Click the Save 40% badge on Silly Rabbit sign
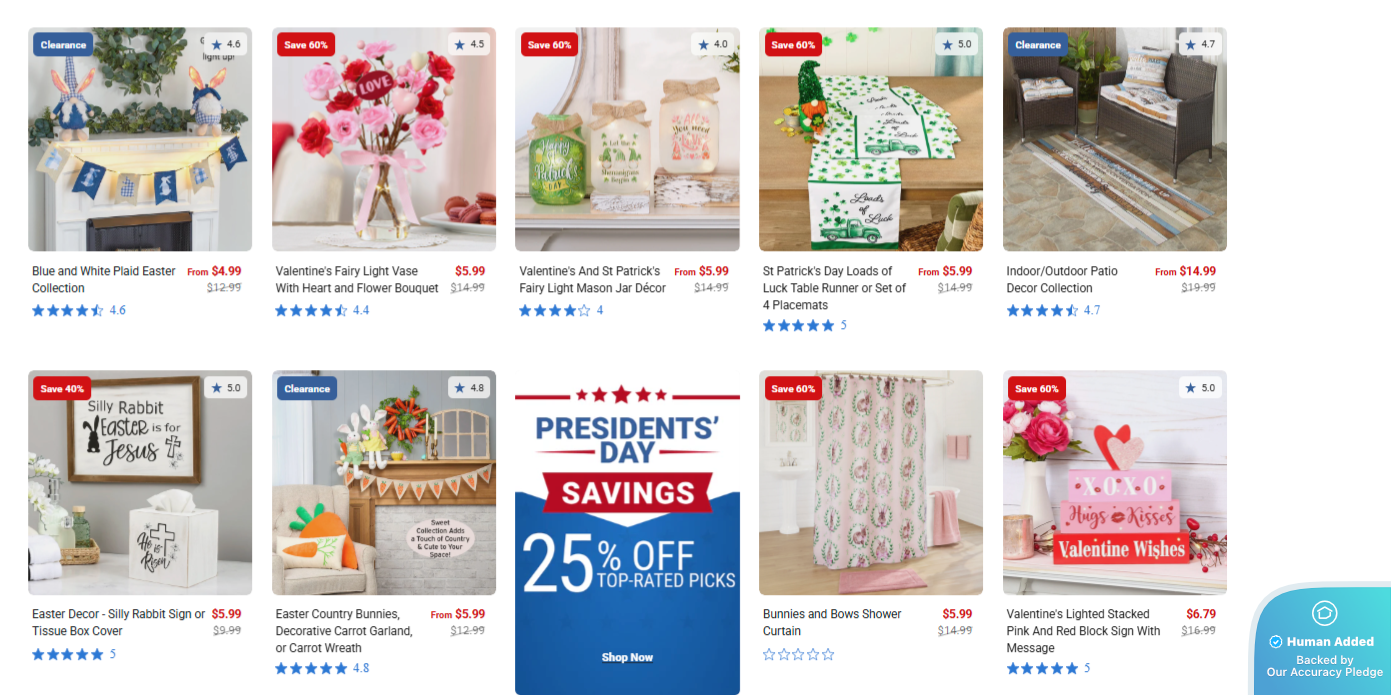The height and width of the screenshot is (695, 1391). [x=62, y=388]
